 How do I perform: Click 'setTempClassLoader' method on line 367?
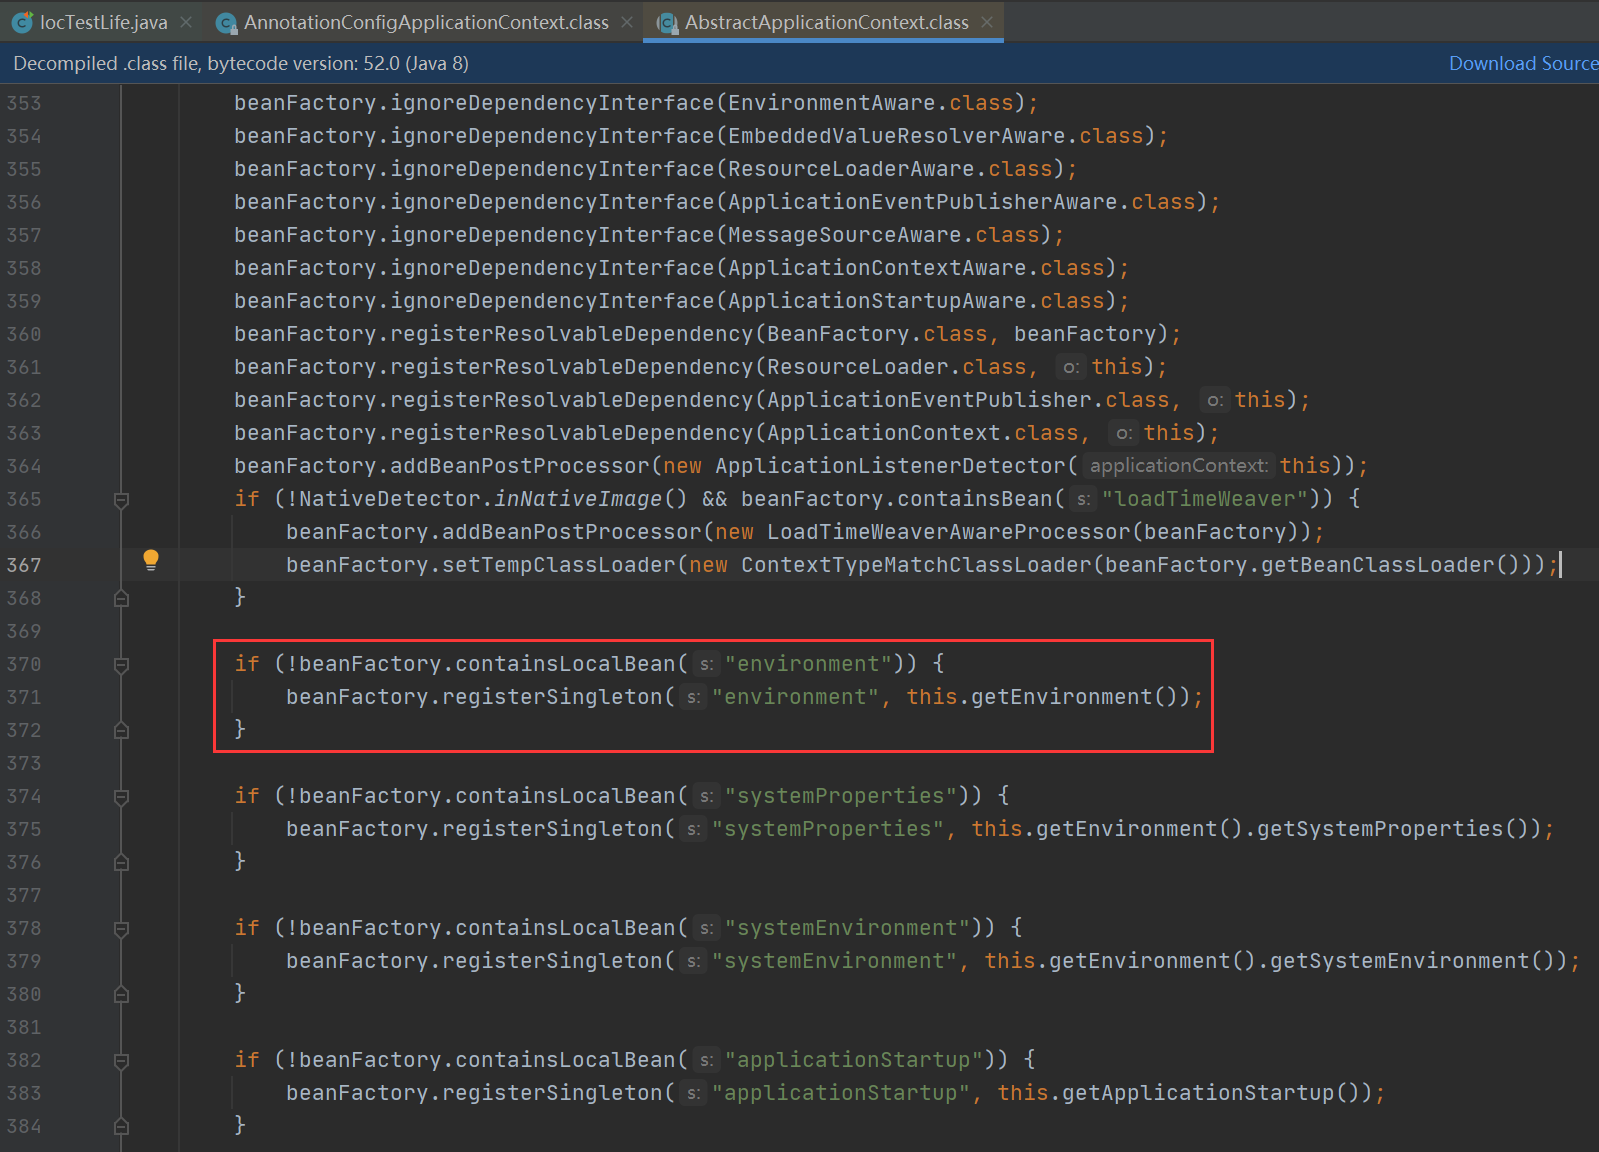(559, 565)
